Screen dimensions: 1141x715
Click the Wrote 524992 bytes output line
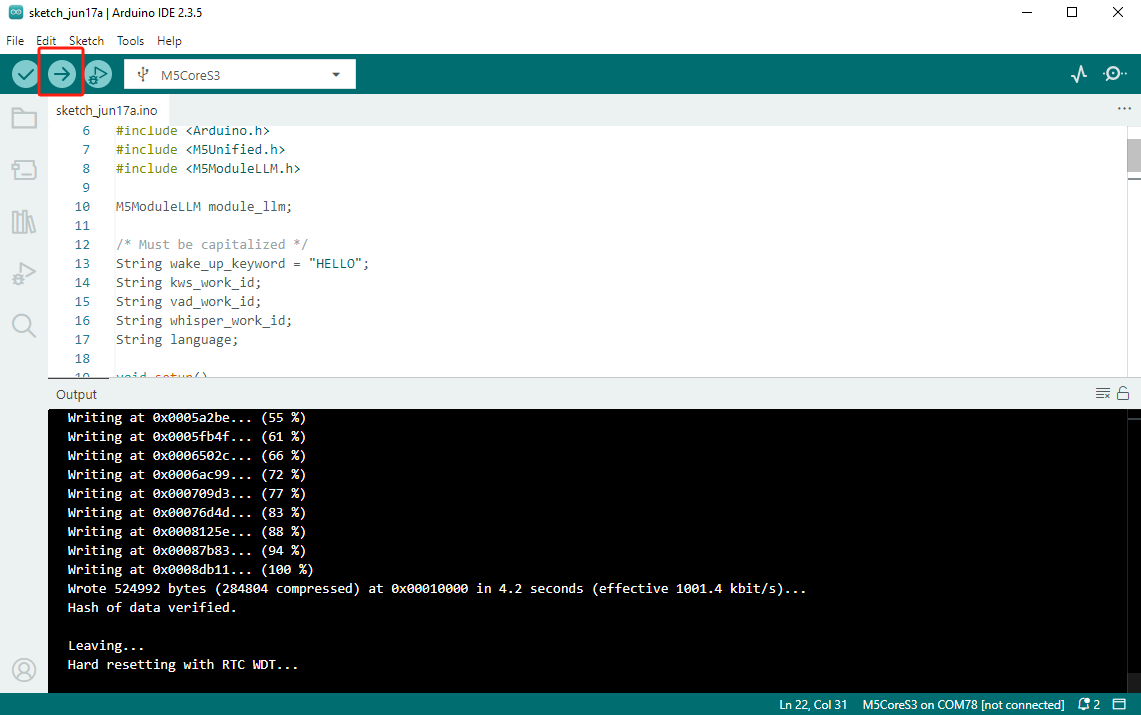[x=437, y=588]
